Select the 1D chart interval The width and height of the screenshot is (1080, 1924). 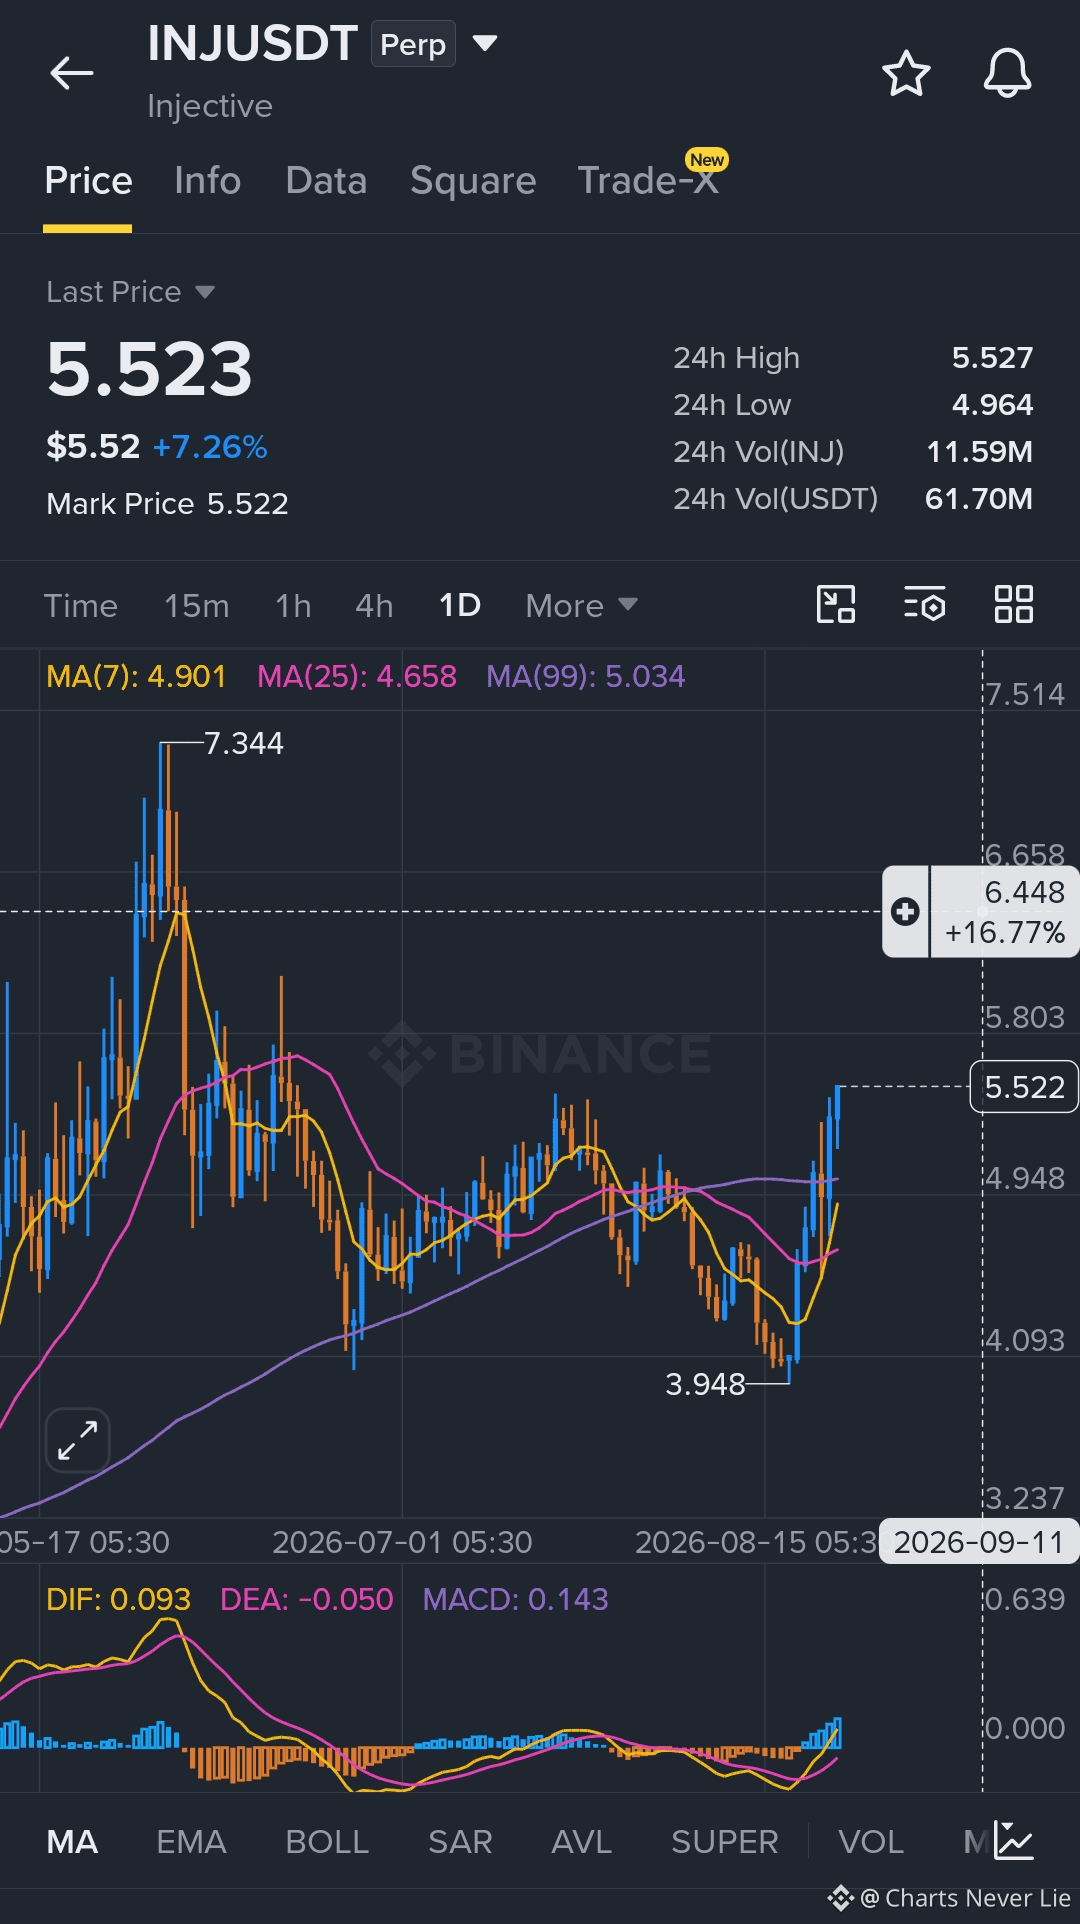(x=460, y=606)
